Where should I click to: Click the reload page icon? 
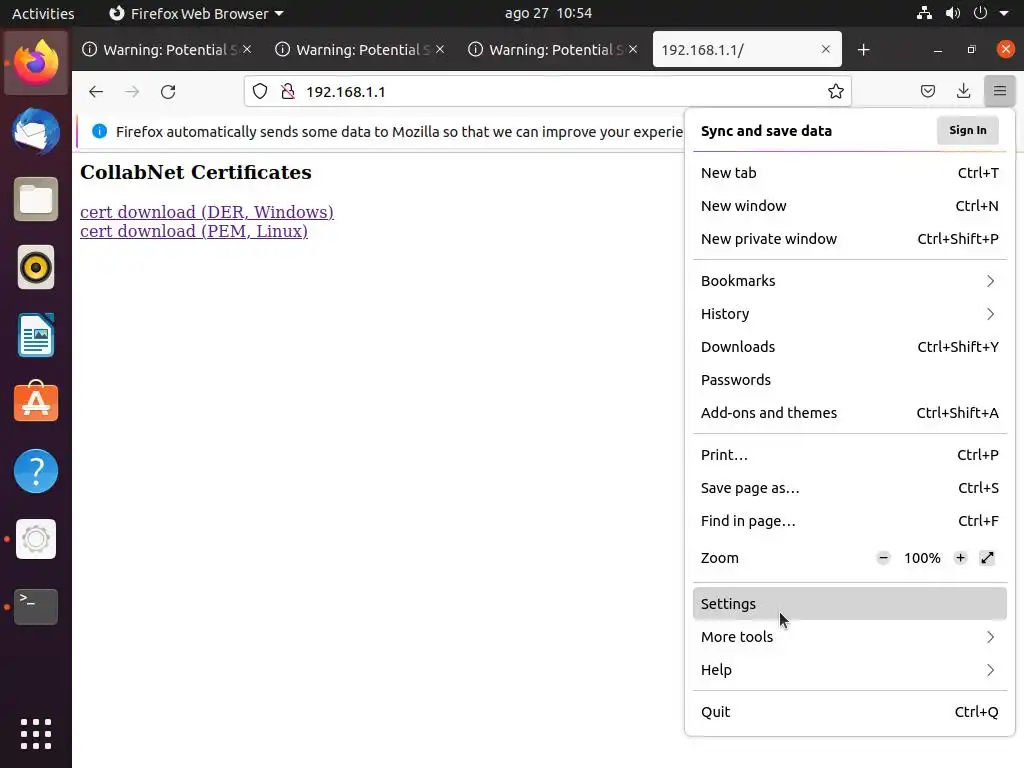(168, 92)
